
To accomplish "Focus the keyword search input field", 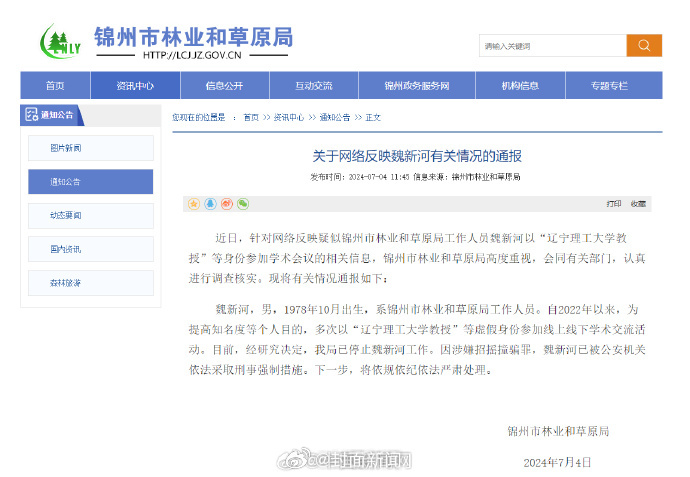I will pos(553,45).
